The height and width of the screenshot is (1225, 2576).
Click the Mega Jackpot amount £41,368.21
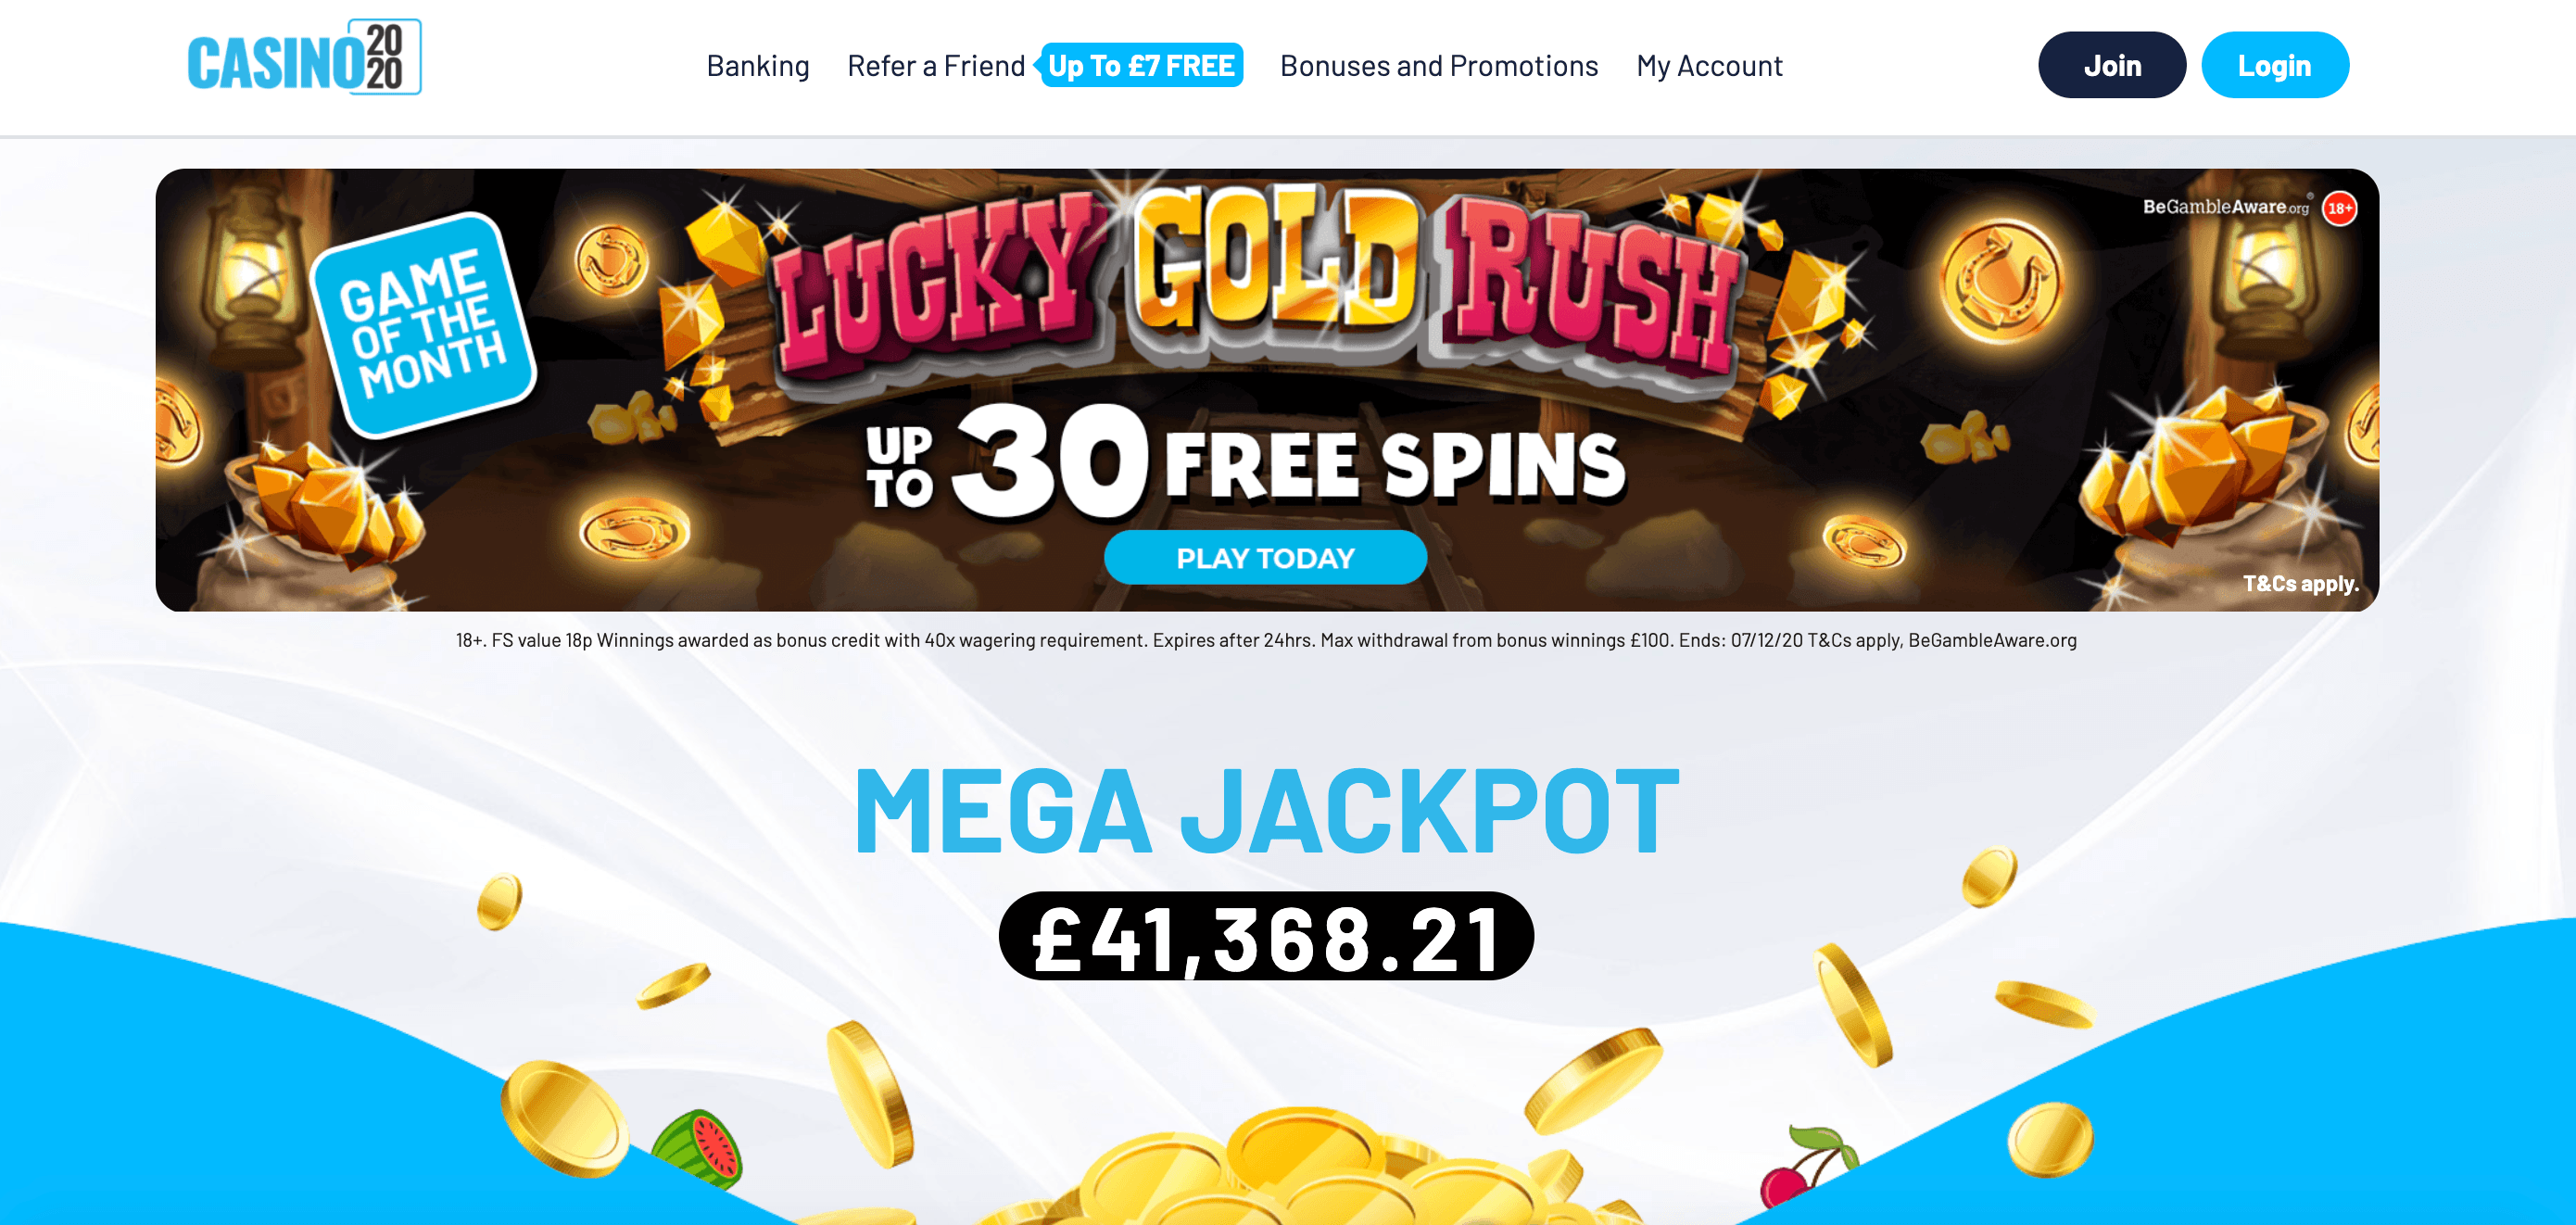pyautogui.click(x=1266, y=937)
